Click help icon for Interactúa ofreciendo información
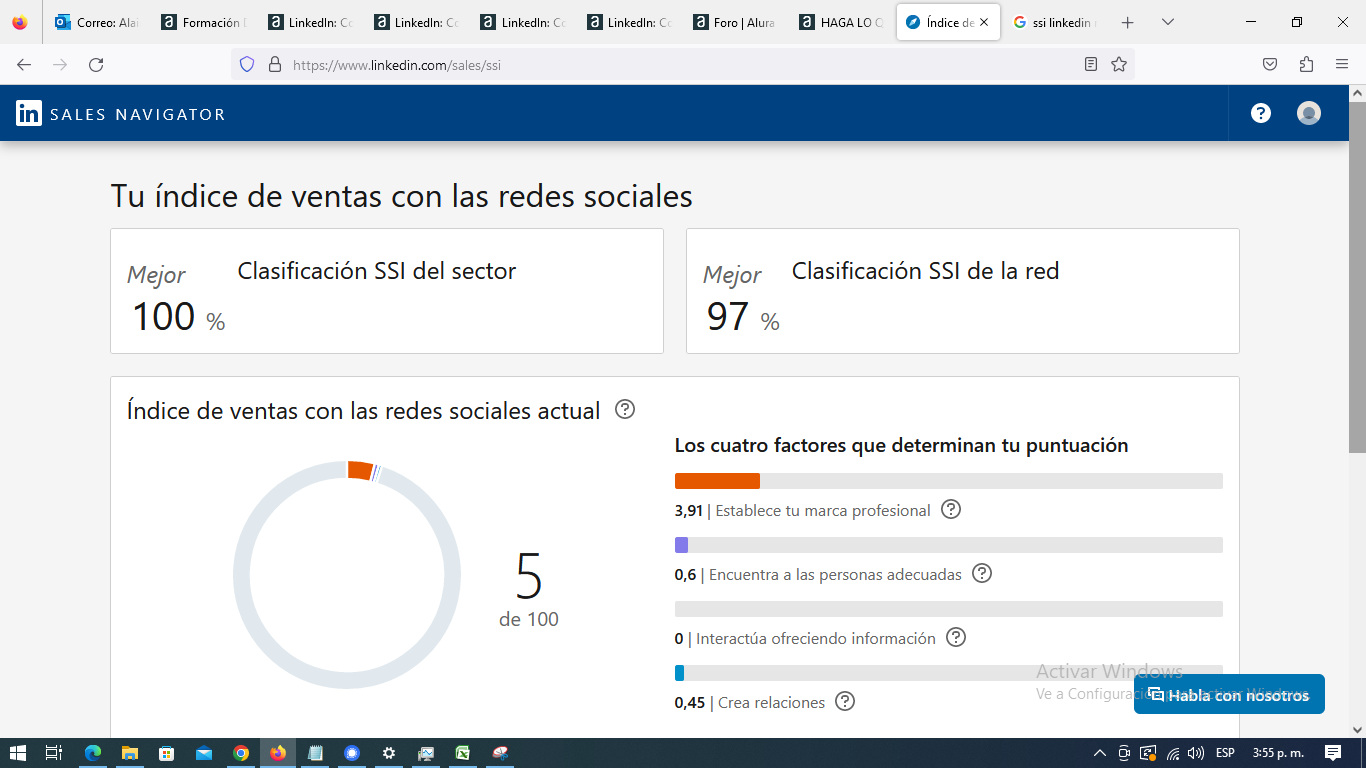This screenshot has height=768, width=1366. click(x=956, y=637)
